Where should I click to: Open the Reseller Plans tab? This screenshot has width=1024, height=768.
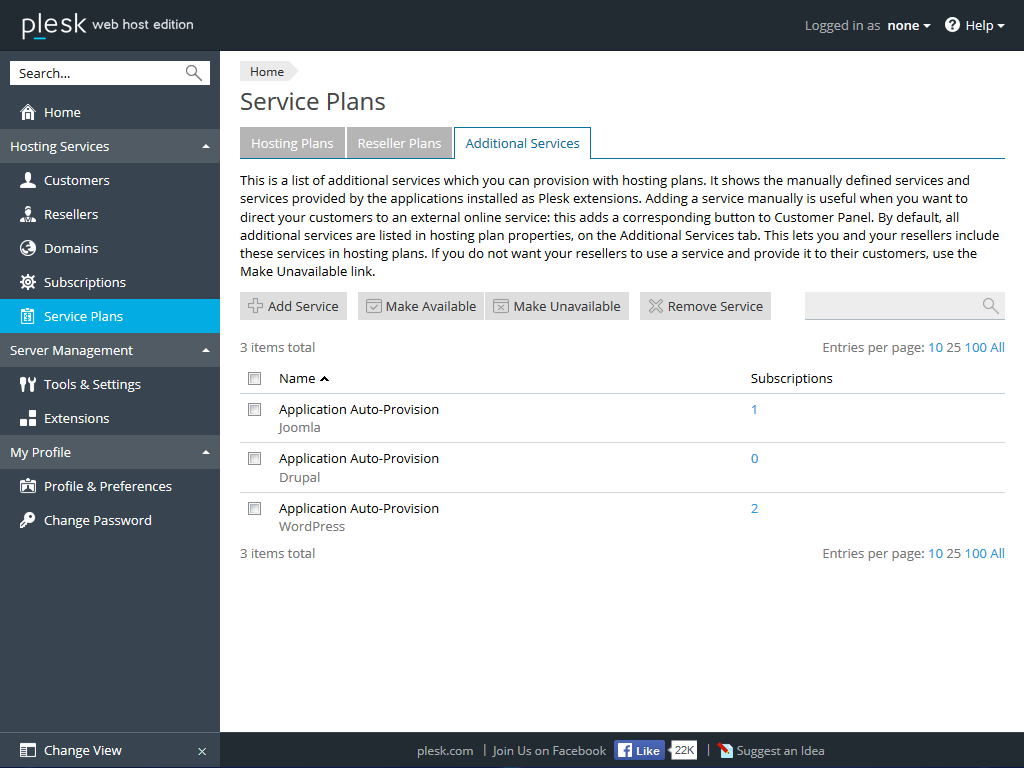tap(399, 143)
